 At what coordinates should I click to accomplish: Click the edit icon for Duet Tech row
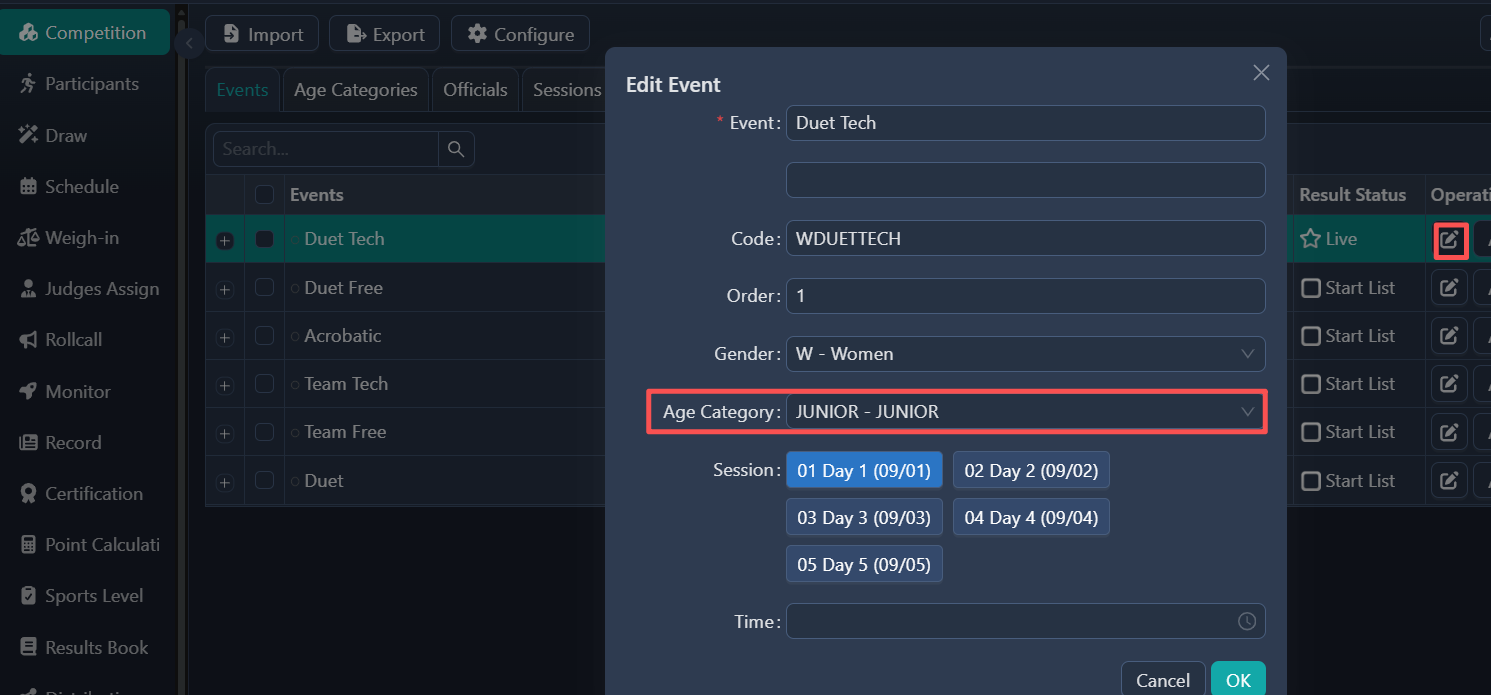point(1449,240)
